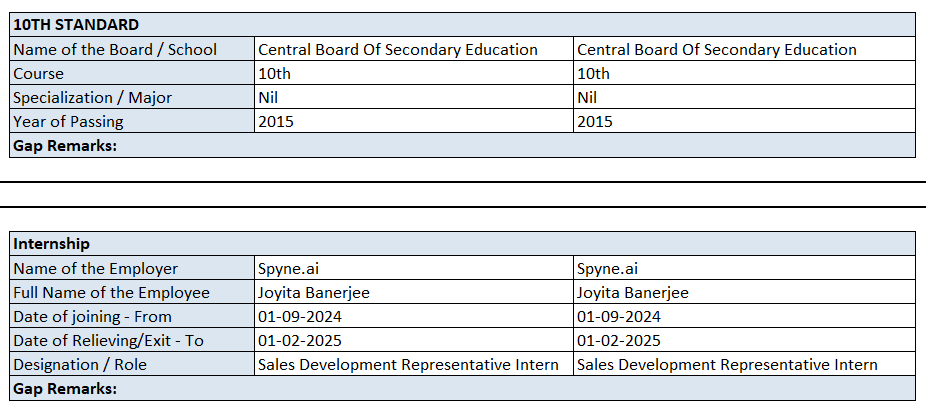The image size is (926, 407).
Task: Select the Course label cell
Action: click(39, 73)
